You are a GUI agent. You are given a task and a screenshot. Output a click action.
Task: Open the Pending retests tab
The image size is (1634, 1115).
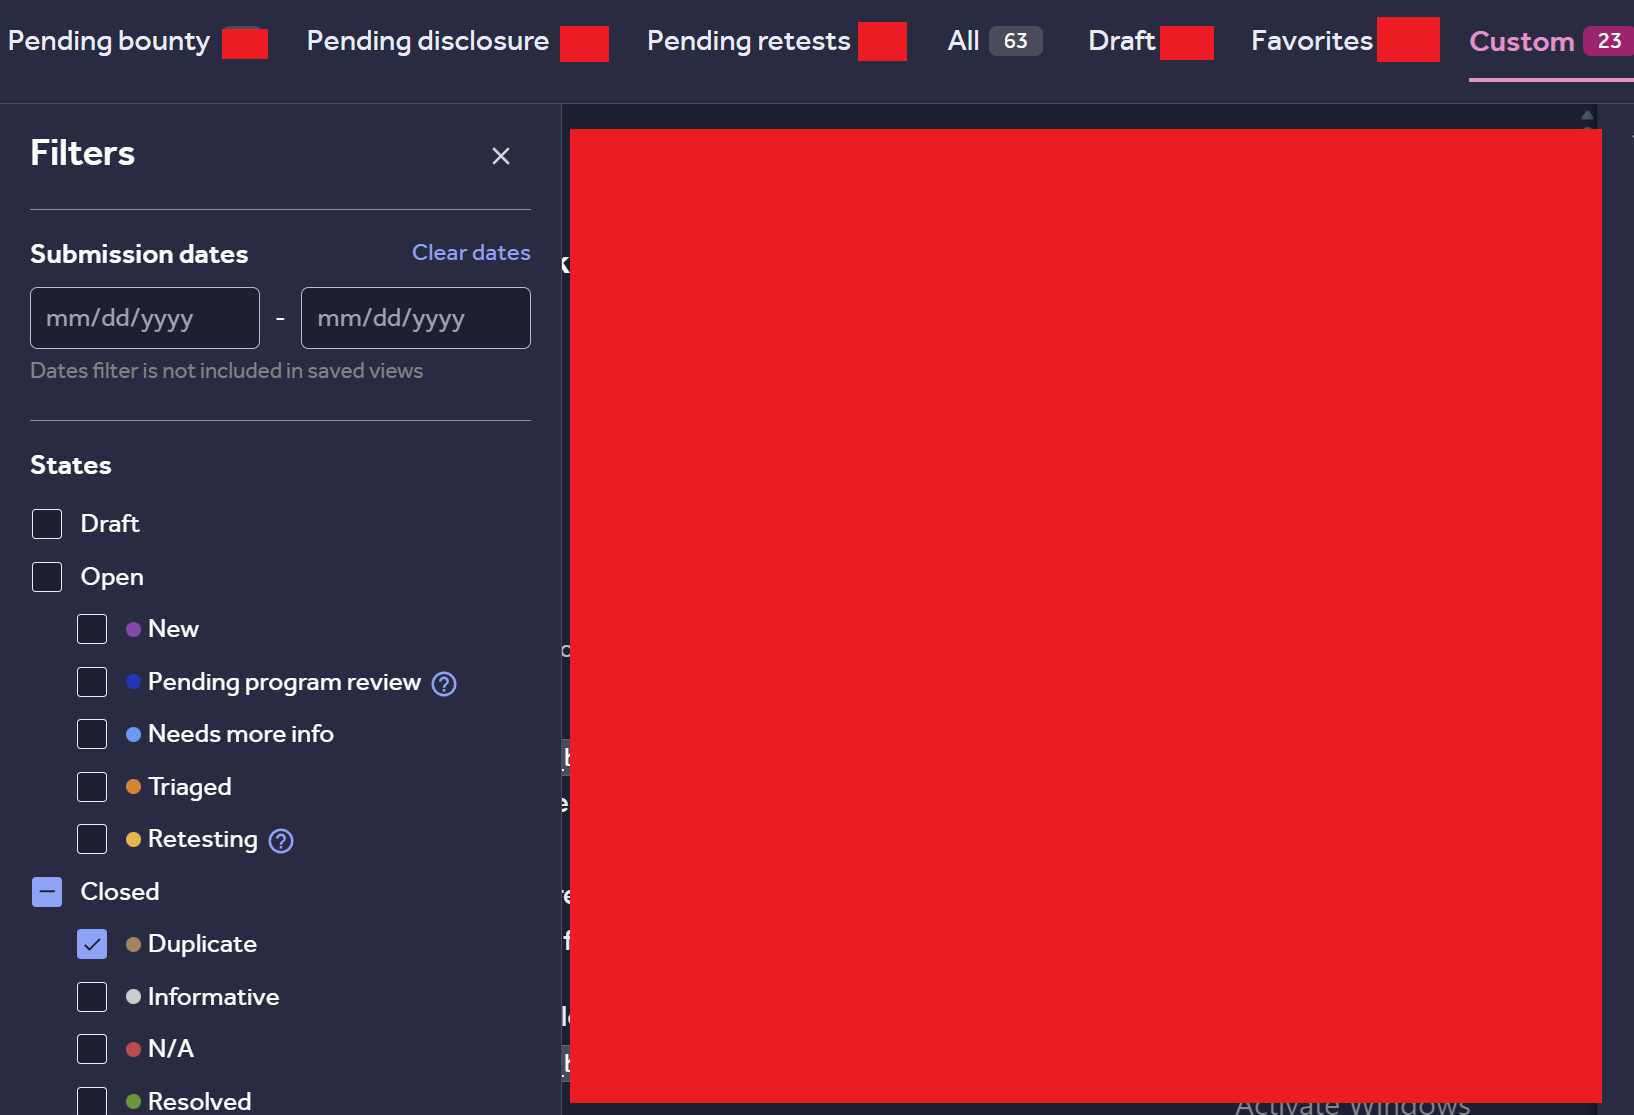pyautogui.click(x=777, y=41)
